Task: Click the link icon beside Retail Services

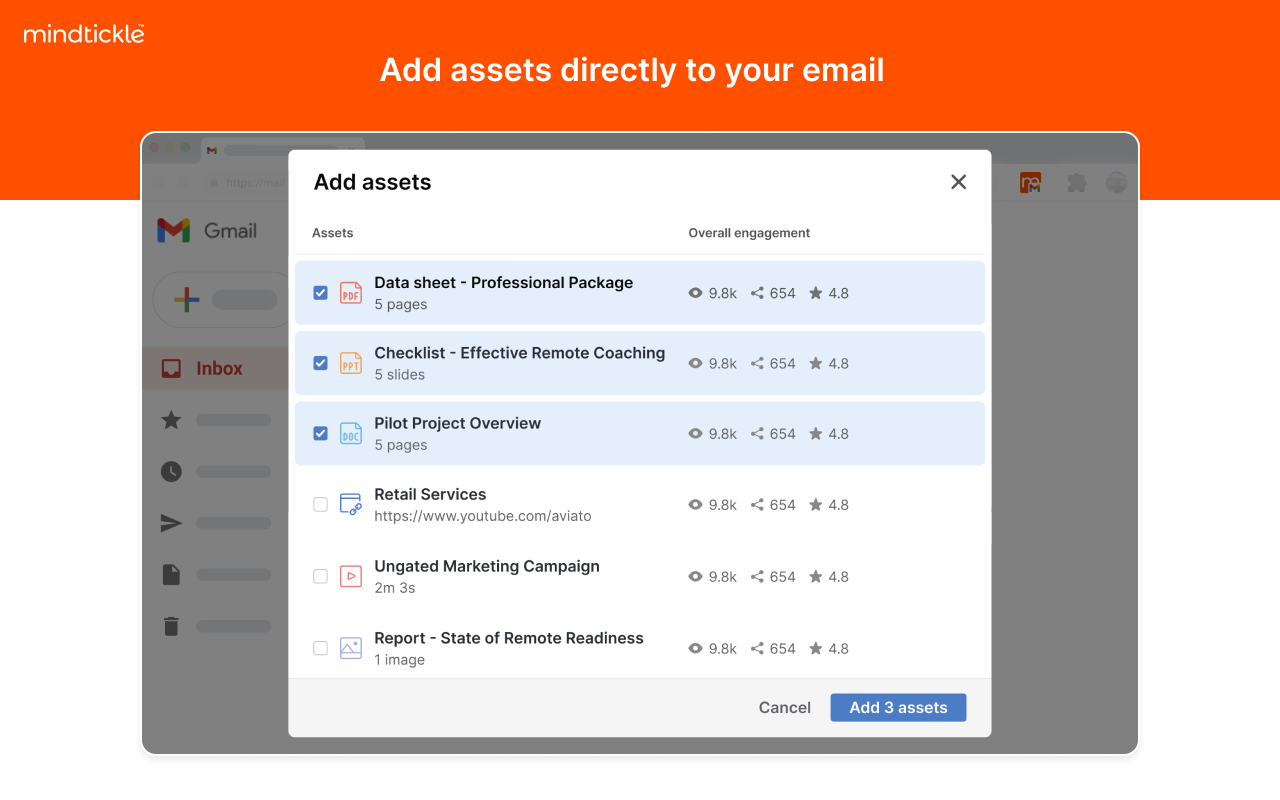Action: tap(351, 504)
